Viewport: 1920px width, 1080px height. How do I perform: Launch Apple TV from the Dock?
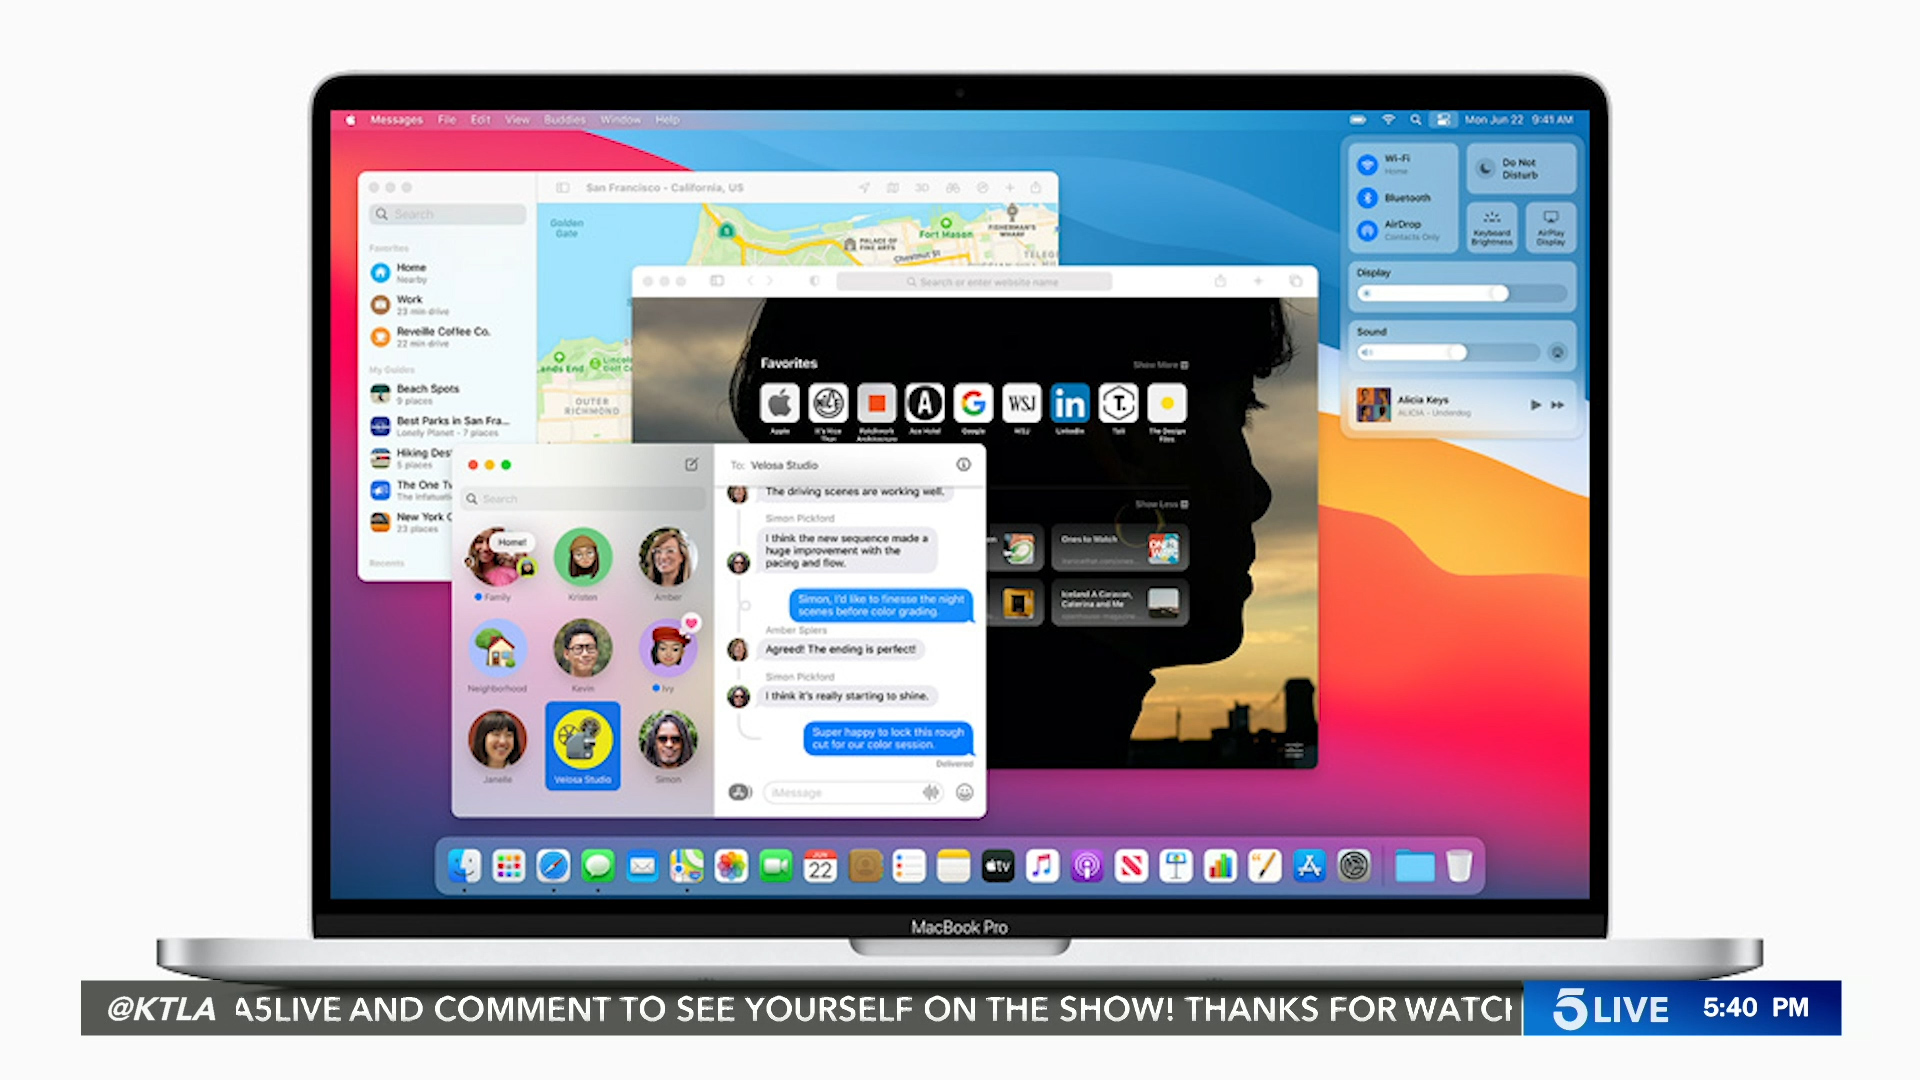tap(998, 866)
